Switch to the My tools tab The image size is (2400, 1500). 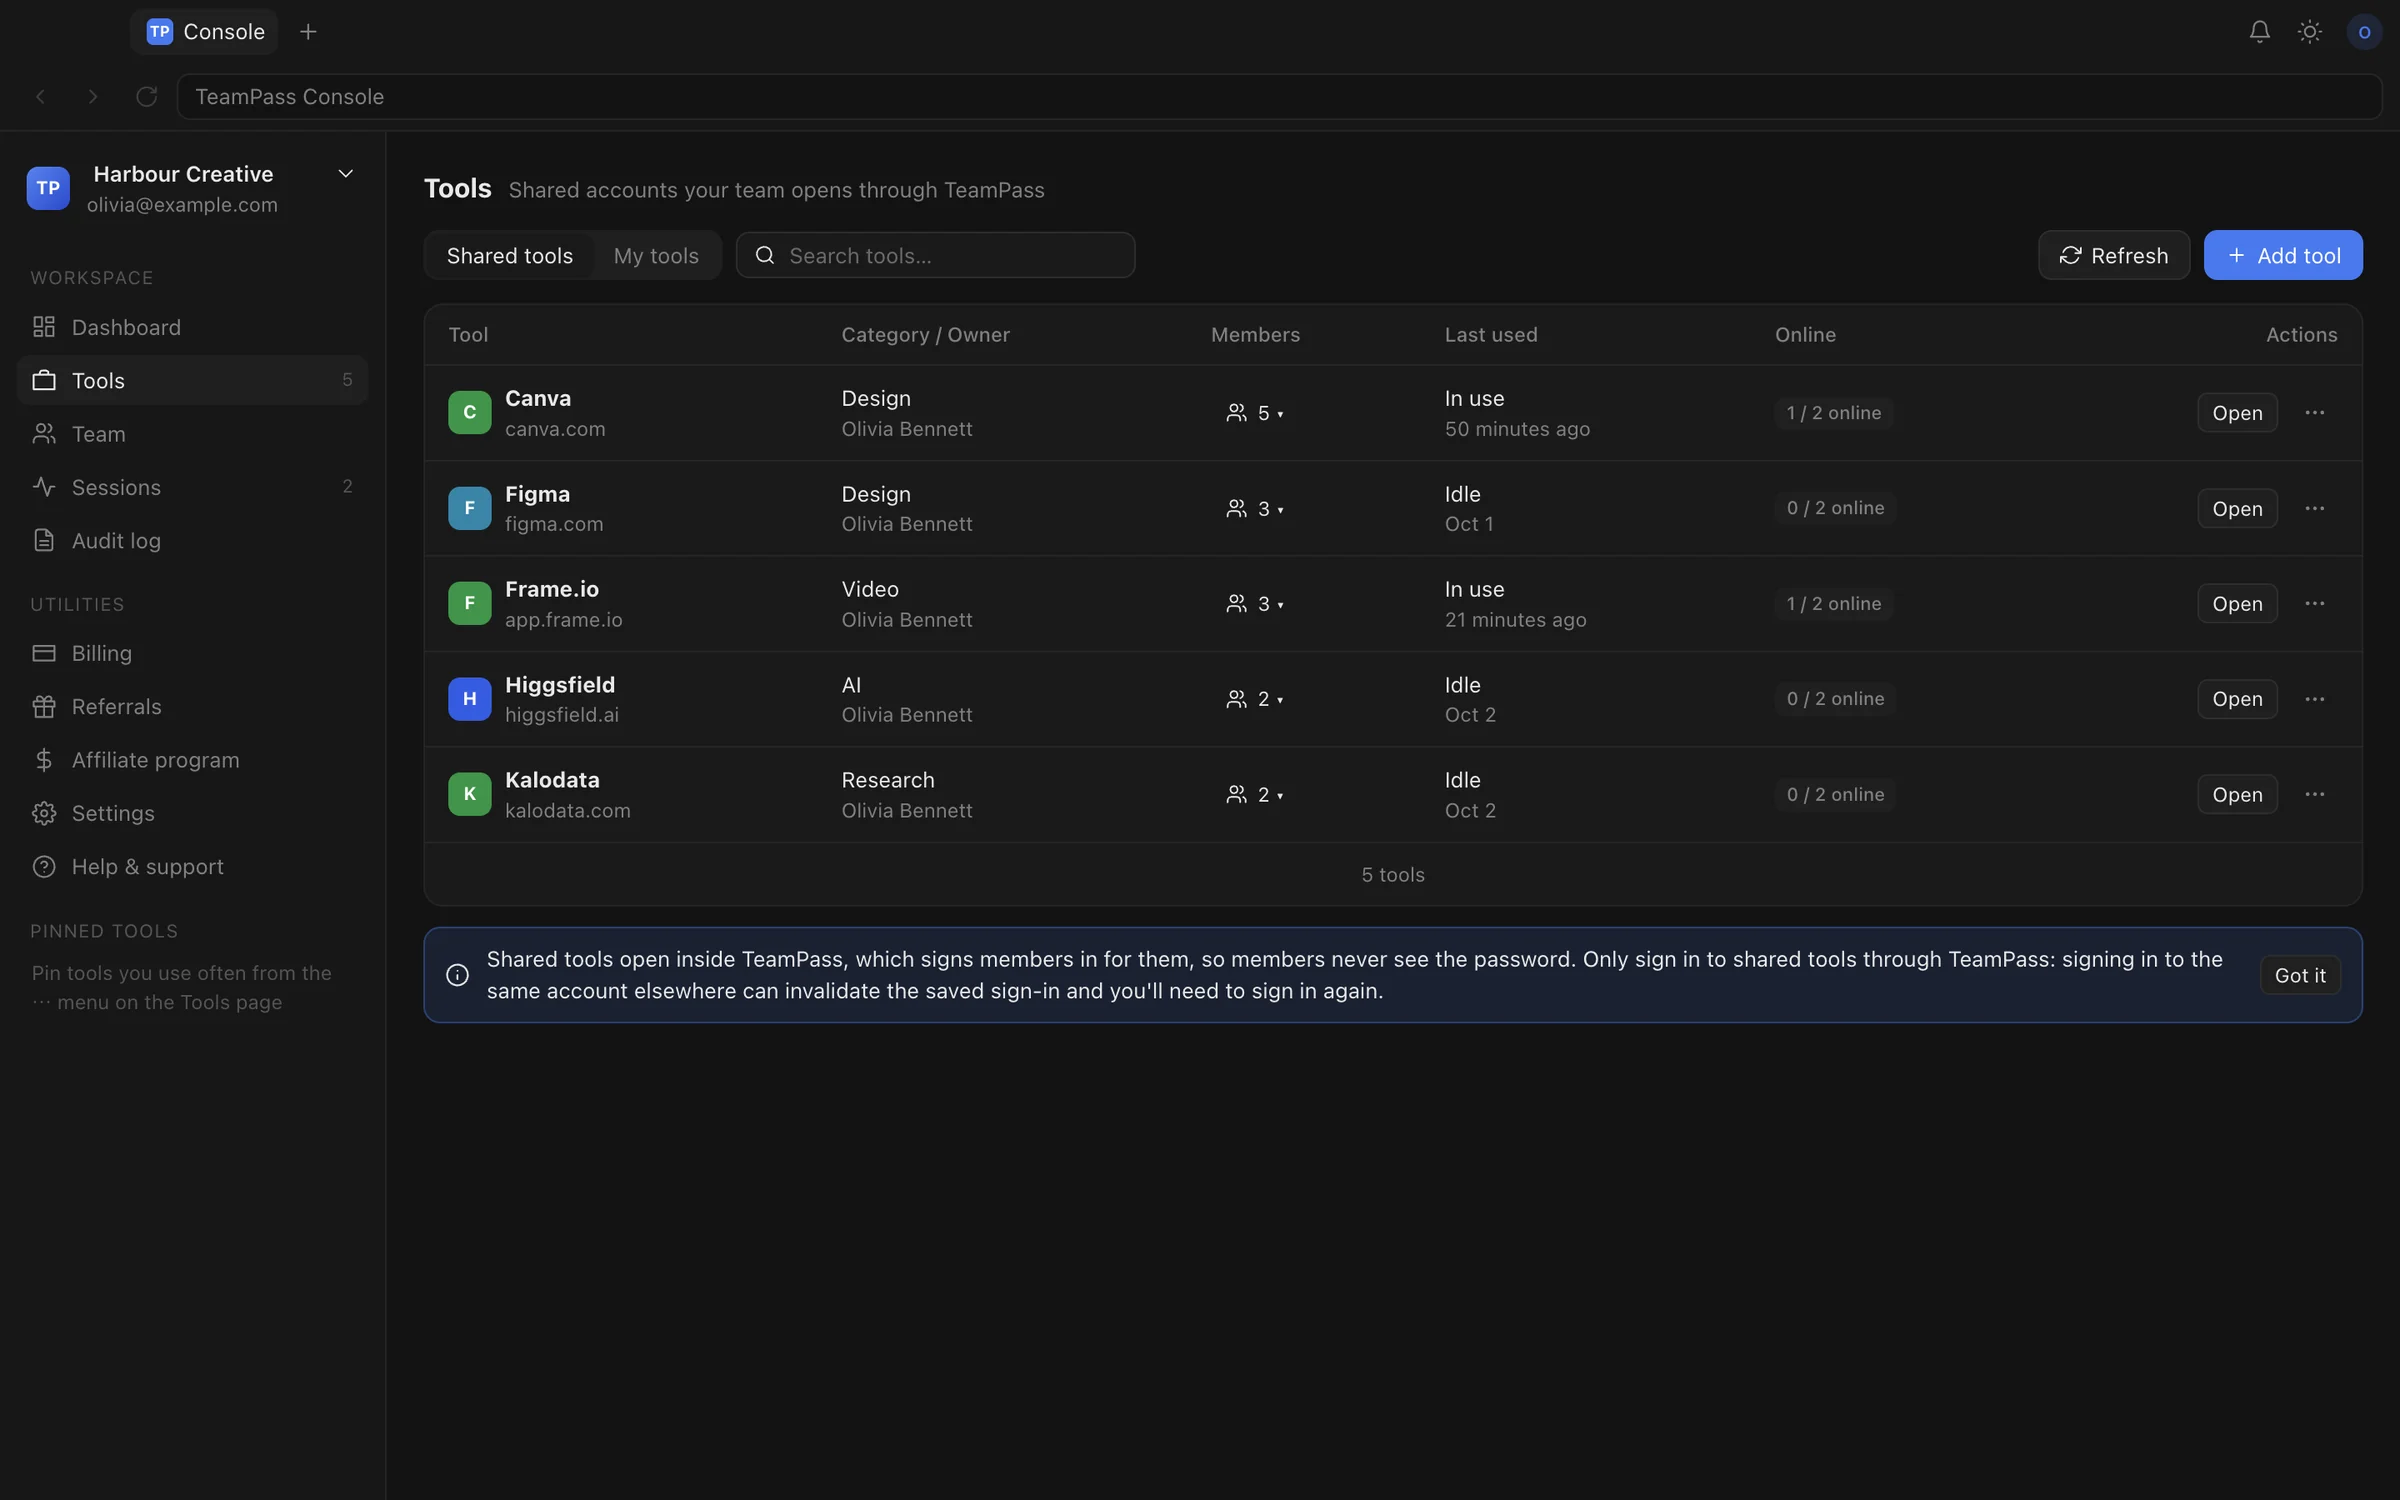[656, 256]
